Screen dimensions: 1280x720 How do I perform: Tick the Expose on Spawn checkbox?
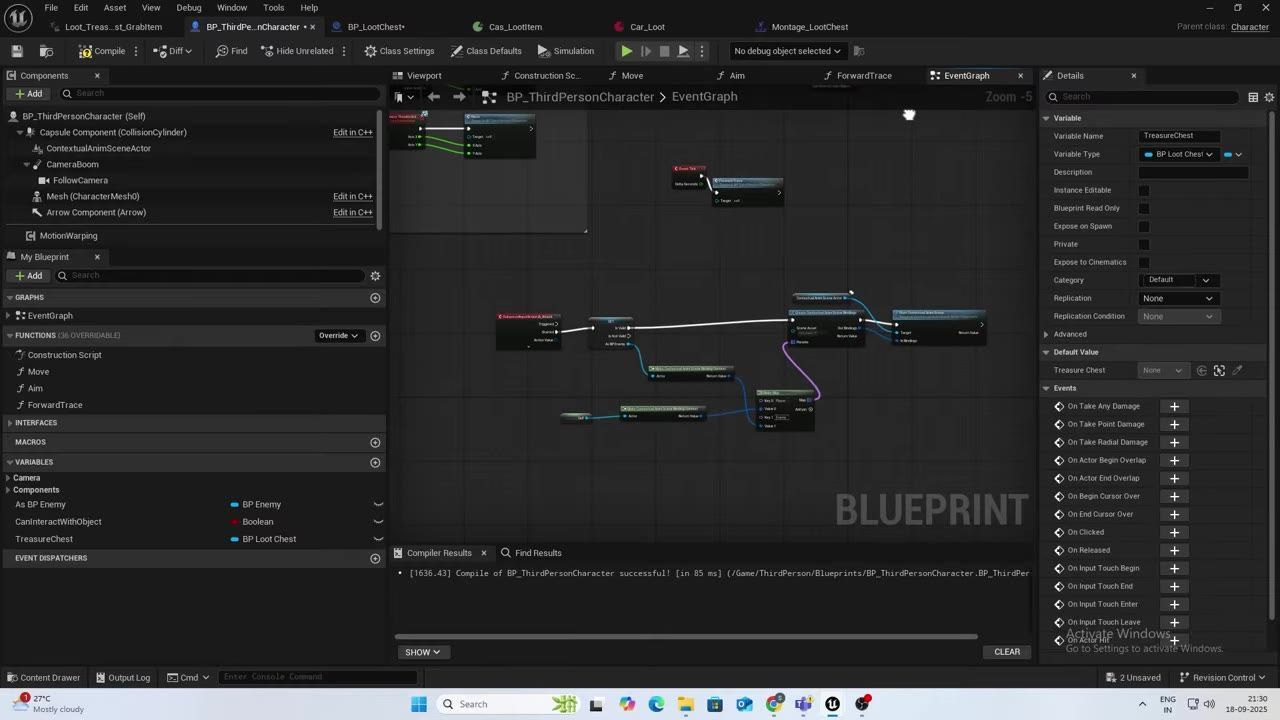click(x=1144, y=226)
